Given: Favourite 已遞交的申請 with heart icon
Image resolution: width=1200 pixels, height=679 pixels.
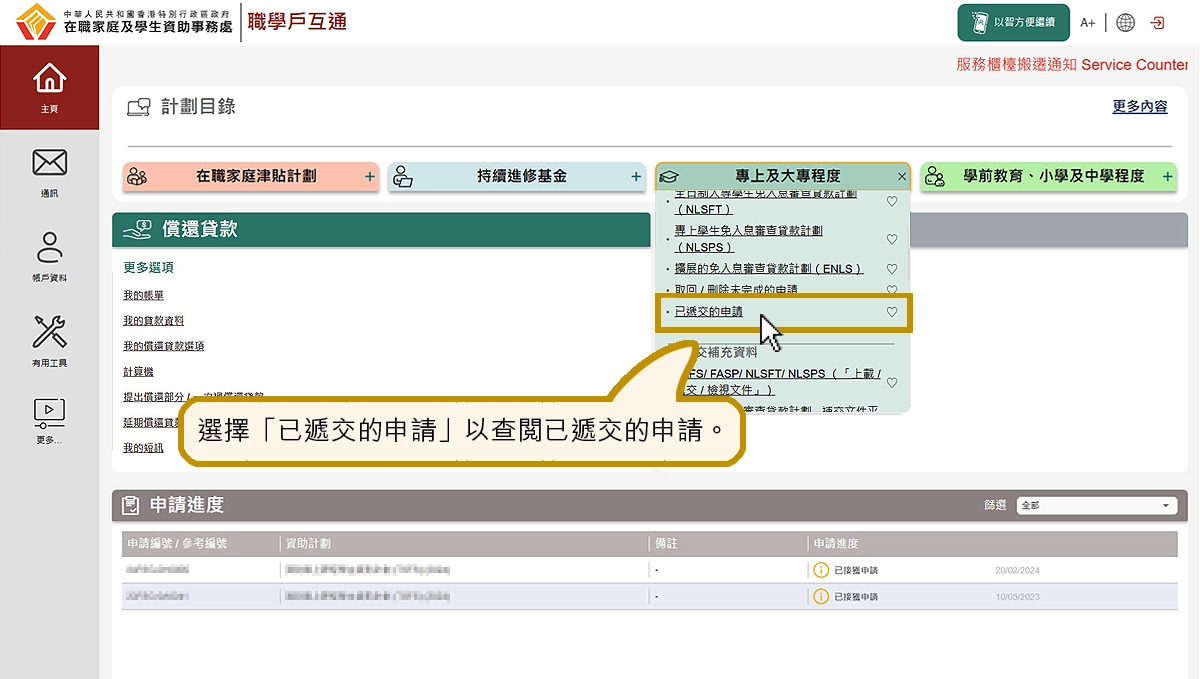Looking at the screenshot, I should [892, 312].
